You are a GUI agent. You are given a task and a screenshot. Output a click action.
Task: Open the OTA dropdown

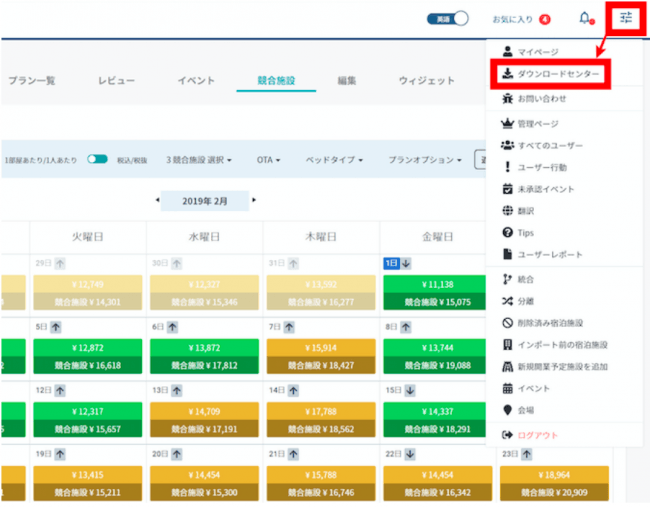click(x=268, y=160)
